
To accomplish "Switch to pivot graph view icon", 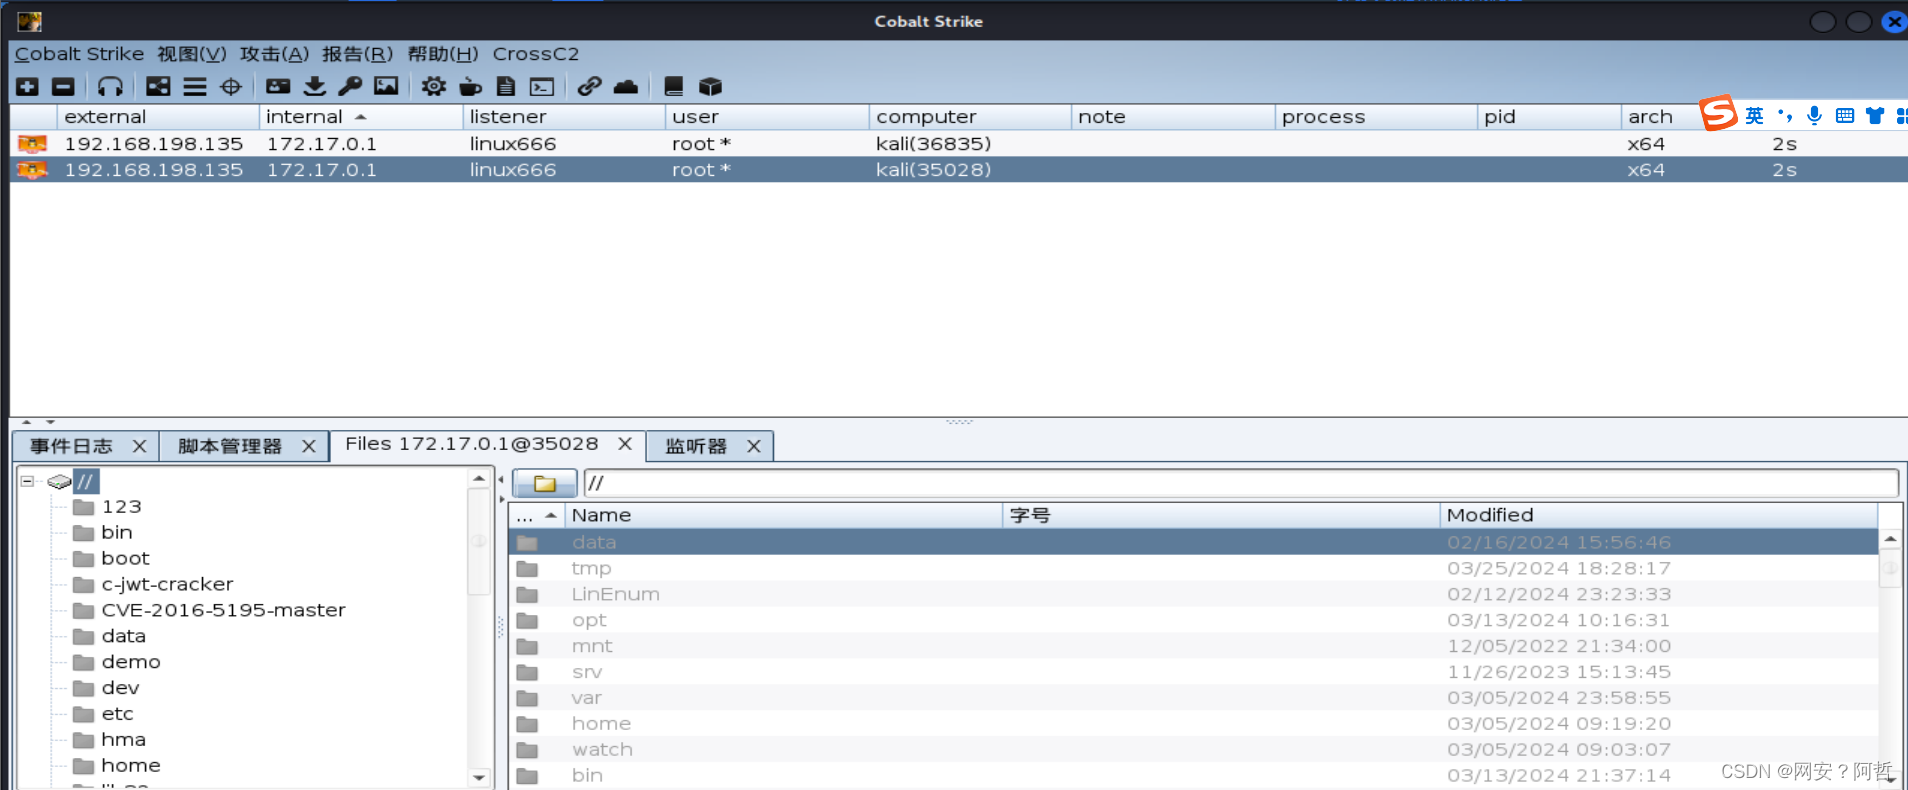I will [158, 87].
